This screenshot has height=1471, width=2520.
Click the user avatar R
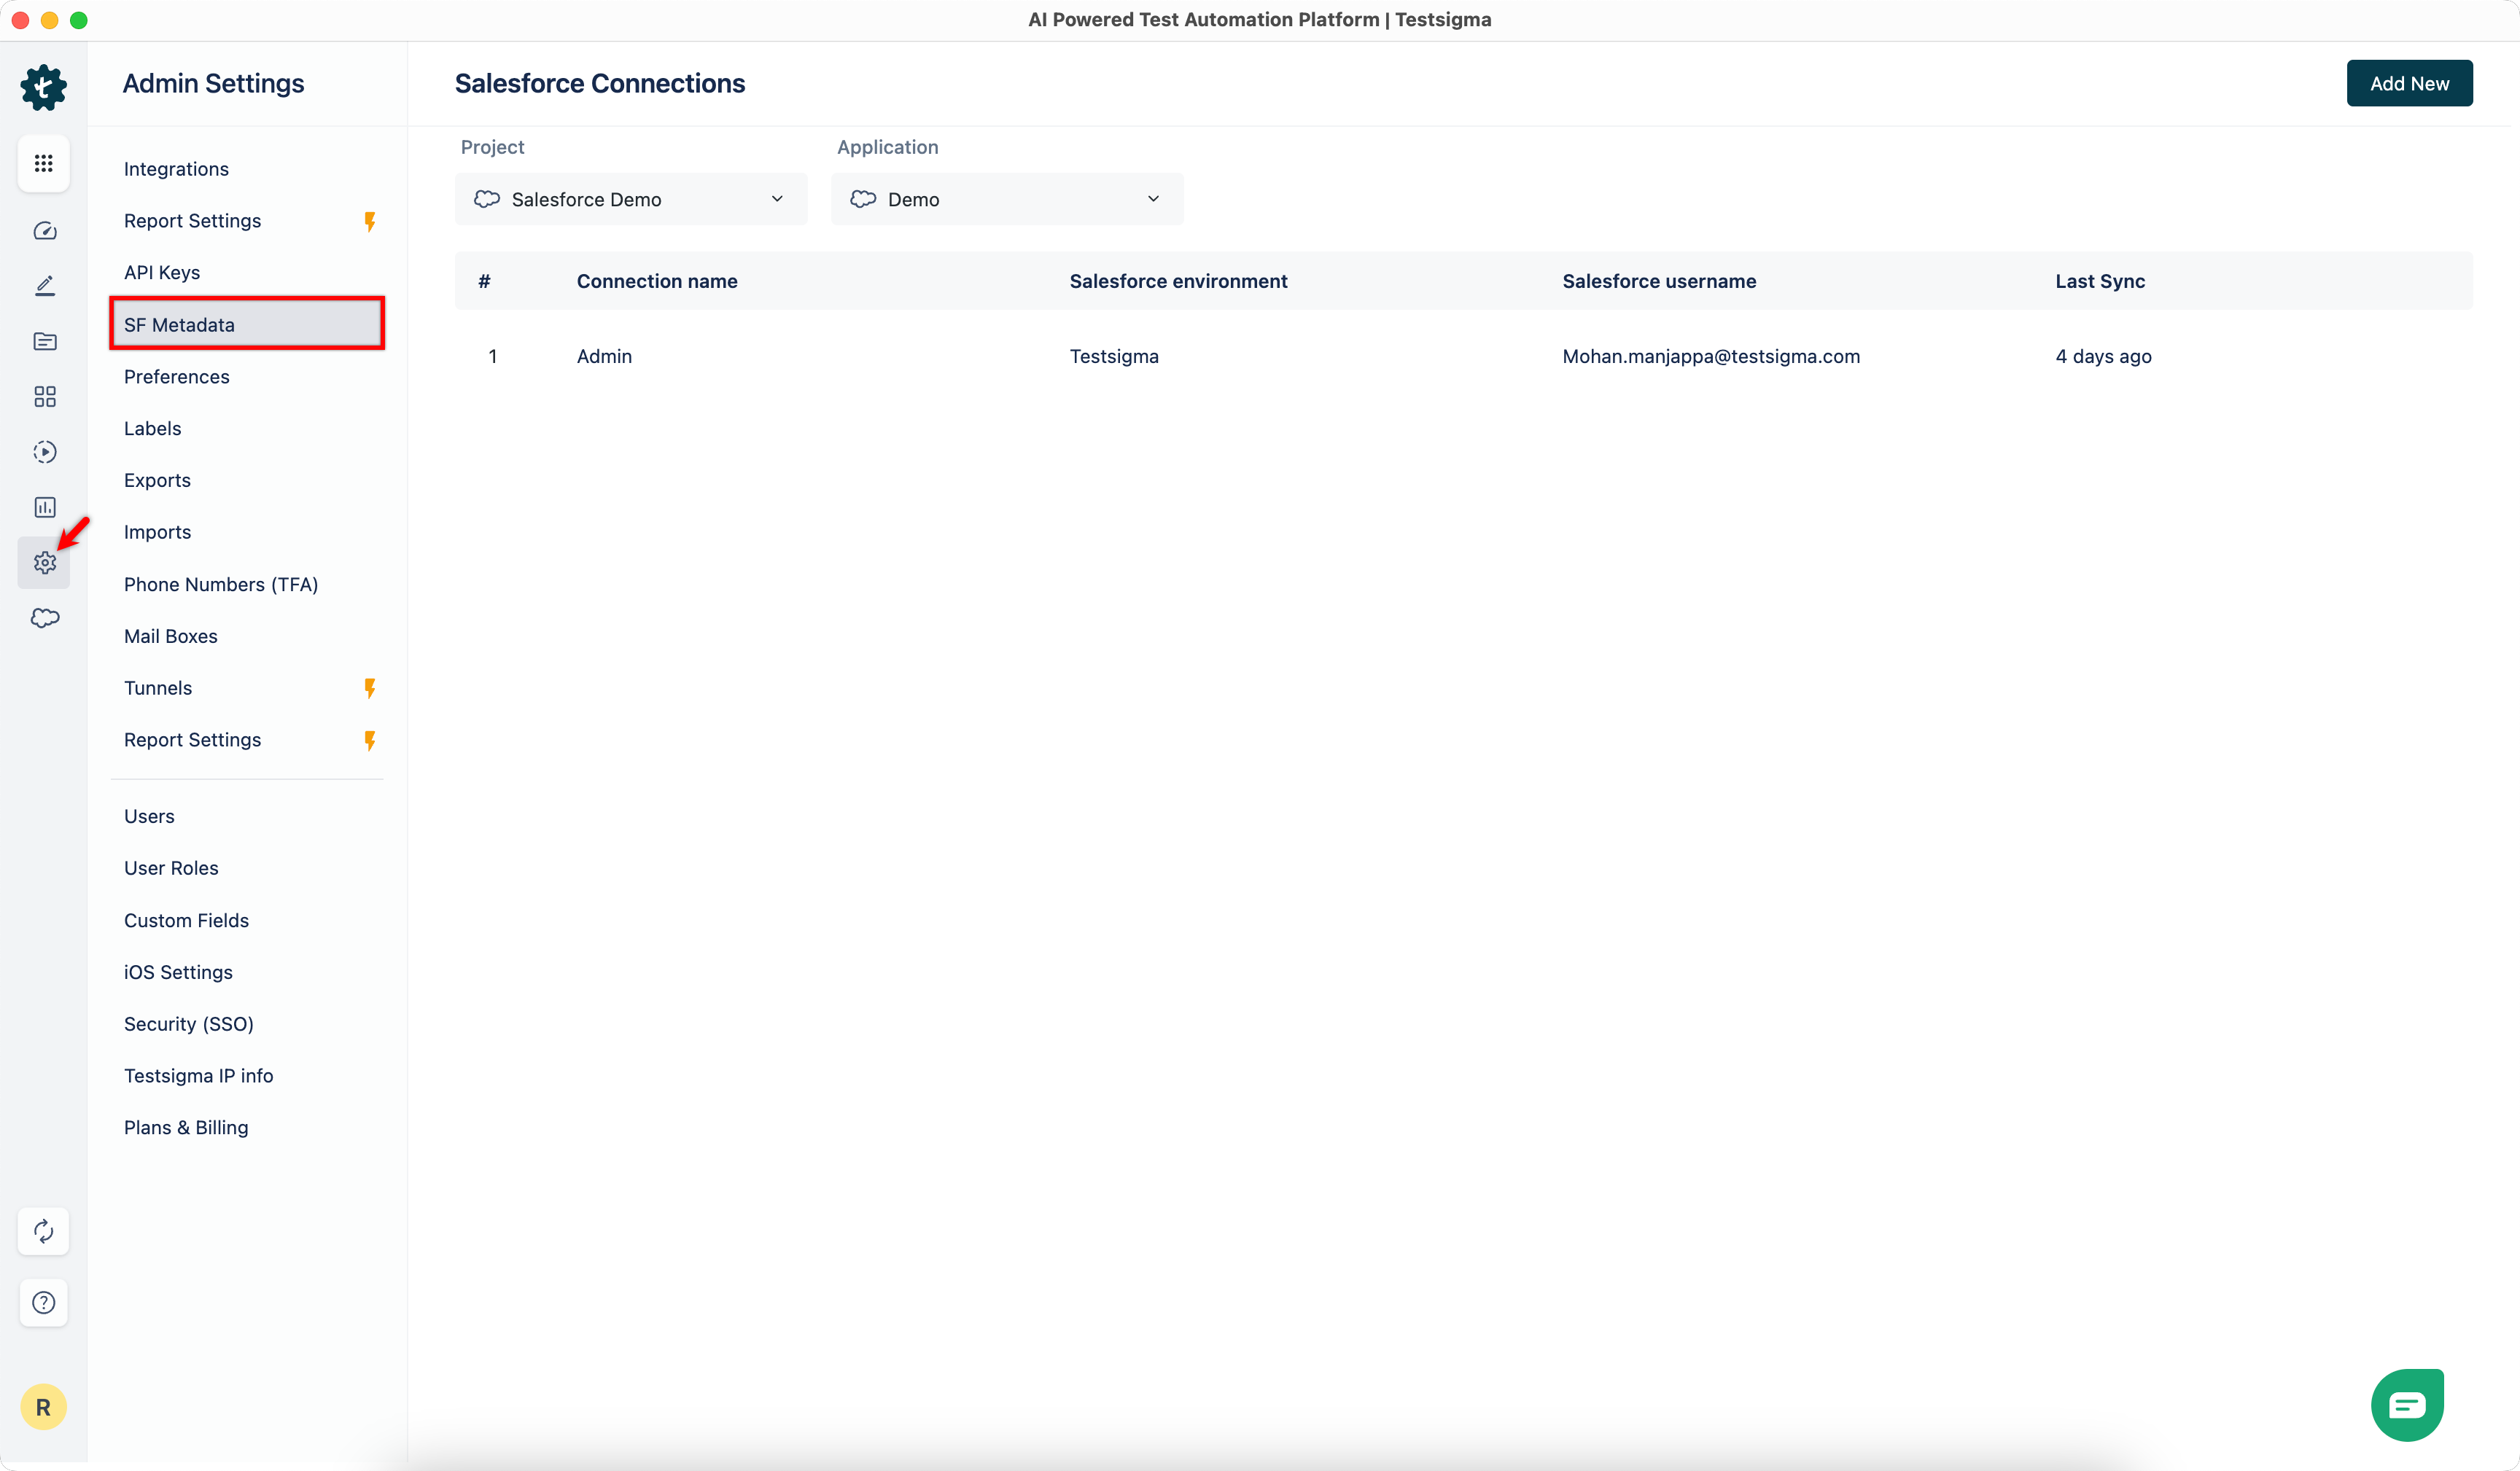[43, 1407]
